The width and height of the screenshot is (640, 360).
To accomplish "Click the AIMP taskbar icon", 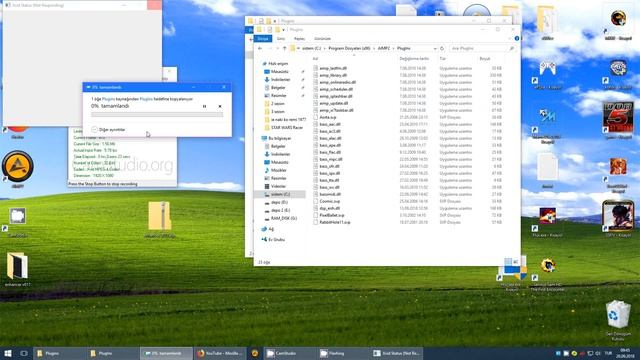I will pyautogui.click(x=255, y=353).
